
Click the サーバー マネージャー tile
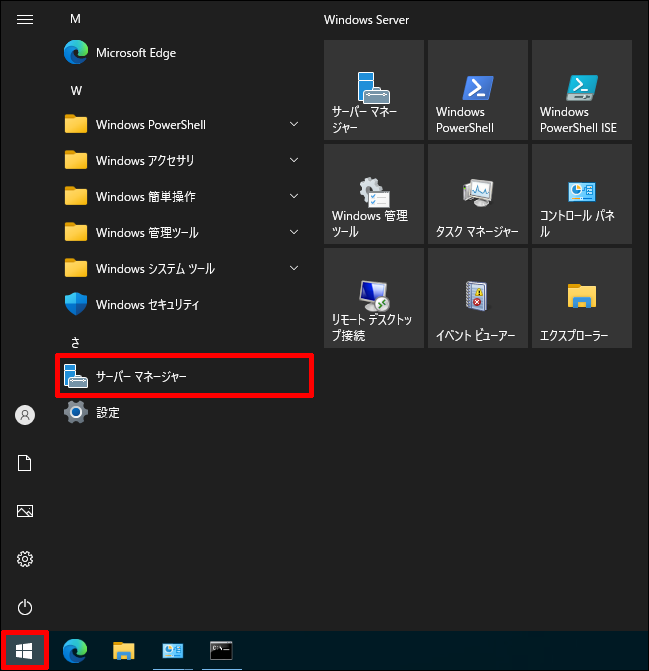(x=374, y=90)
